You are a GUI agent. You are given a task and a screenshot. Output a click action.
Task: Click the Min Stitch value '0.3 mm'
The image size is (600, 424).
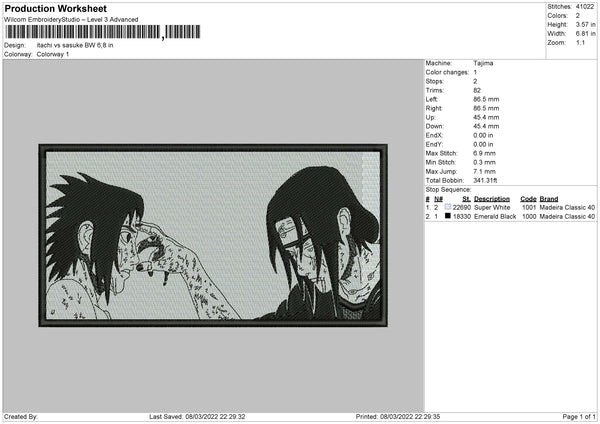pyautogui.click(x=484, y=162)
